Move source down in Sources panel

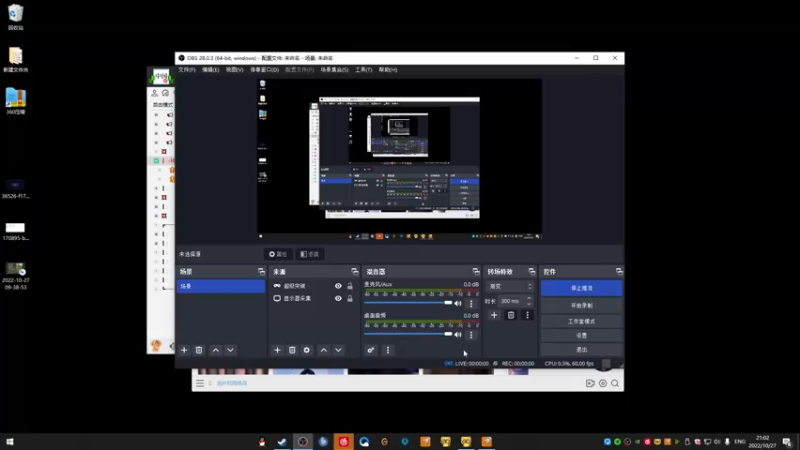[x=338, y=350]
